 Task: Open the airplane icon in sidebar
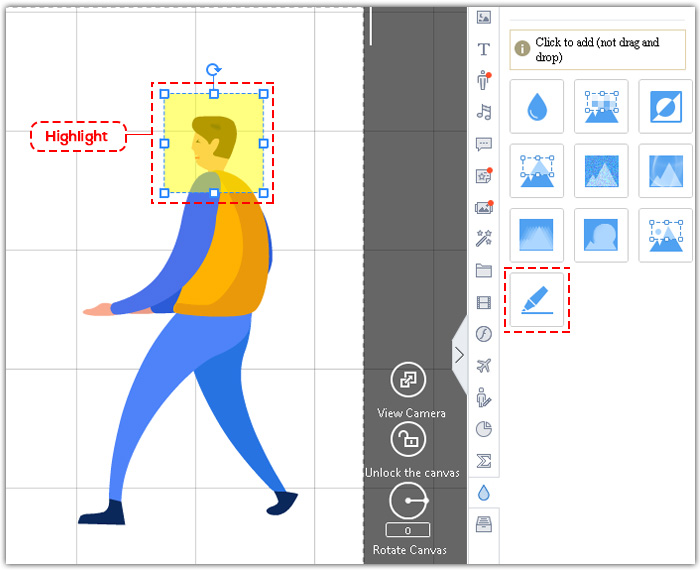484,366
